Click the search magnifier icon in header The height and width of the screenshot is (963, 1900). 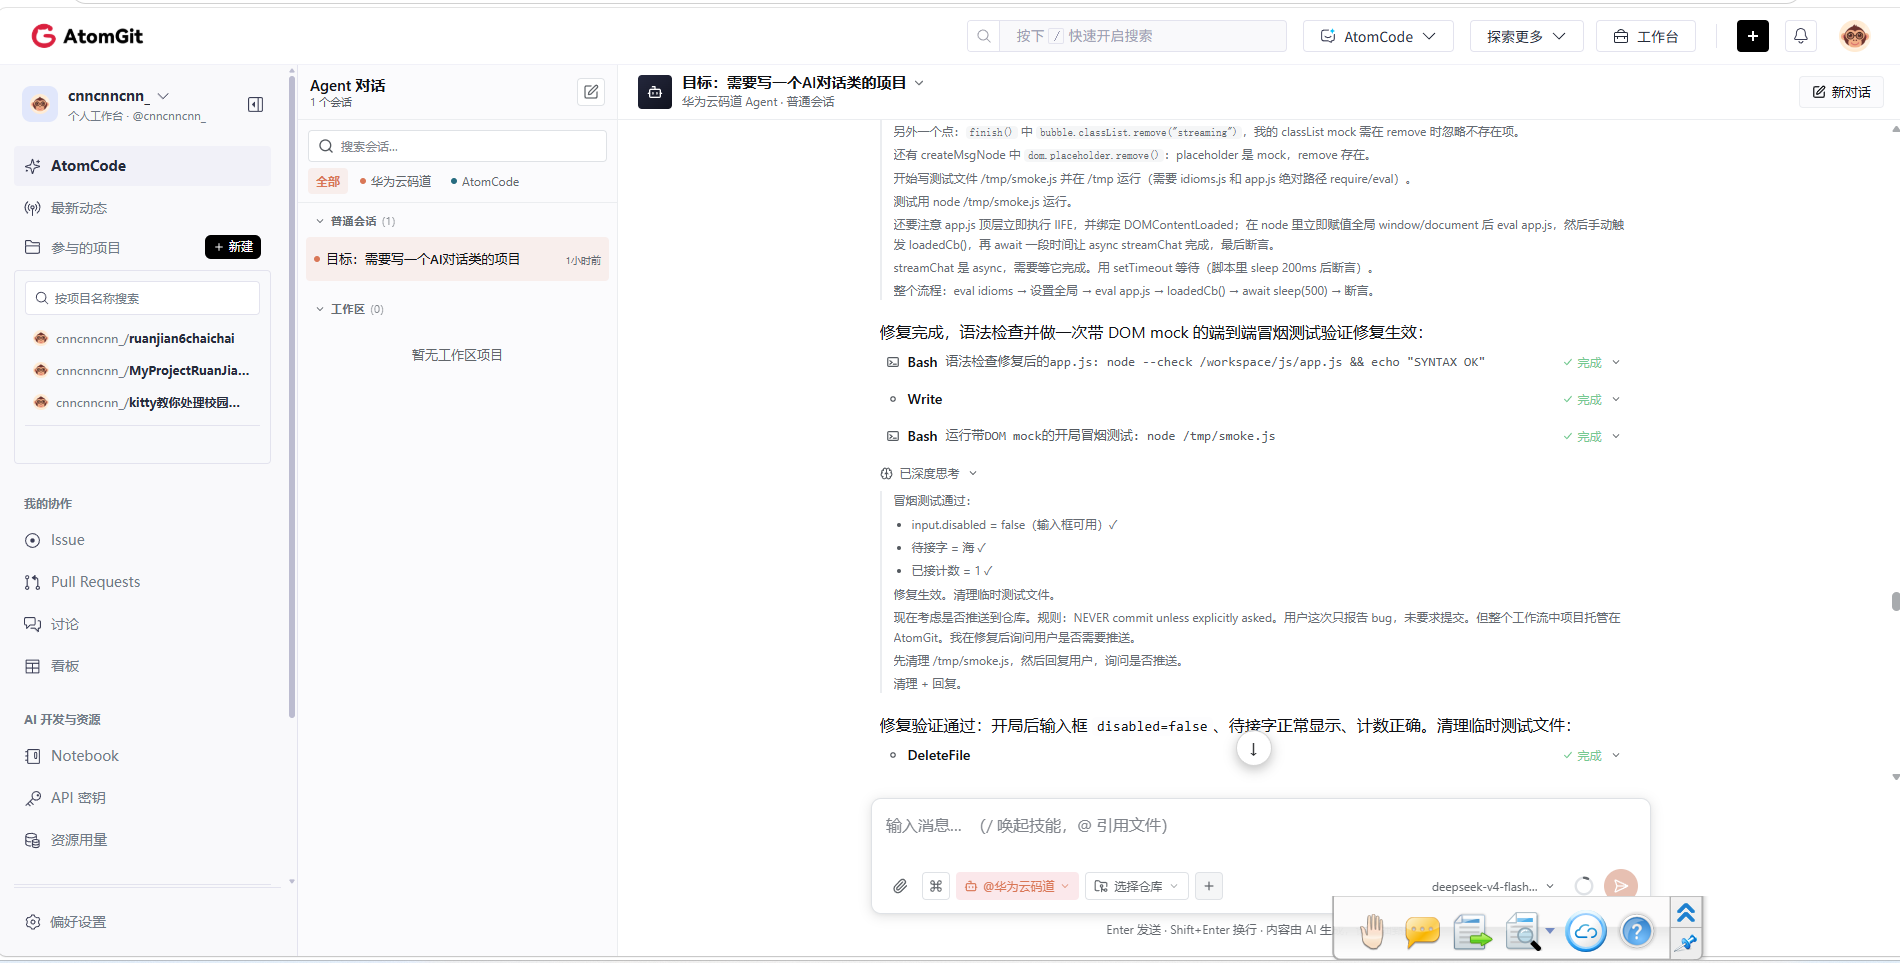pyautogui.click(x=984, y=36)
